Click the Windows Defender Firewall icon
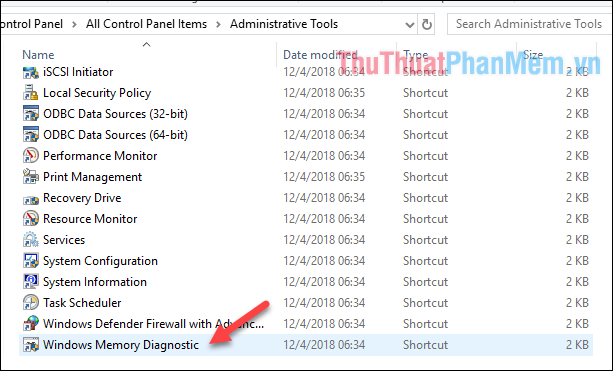 click(x=30, y=324)
